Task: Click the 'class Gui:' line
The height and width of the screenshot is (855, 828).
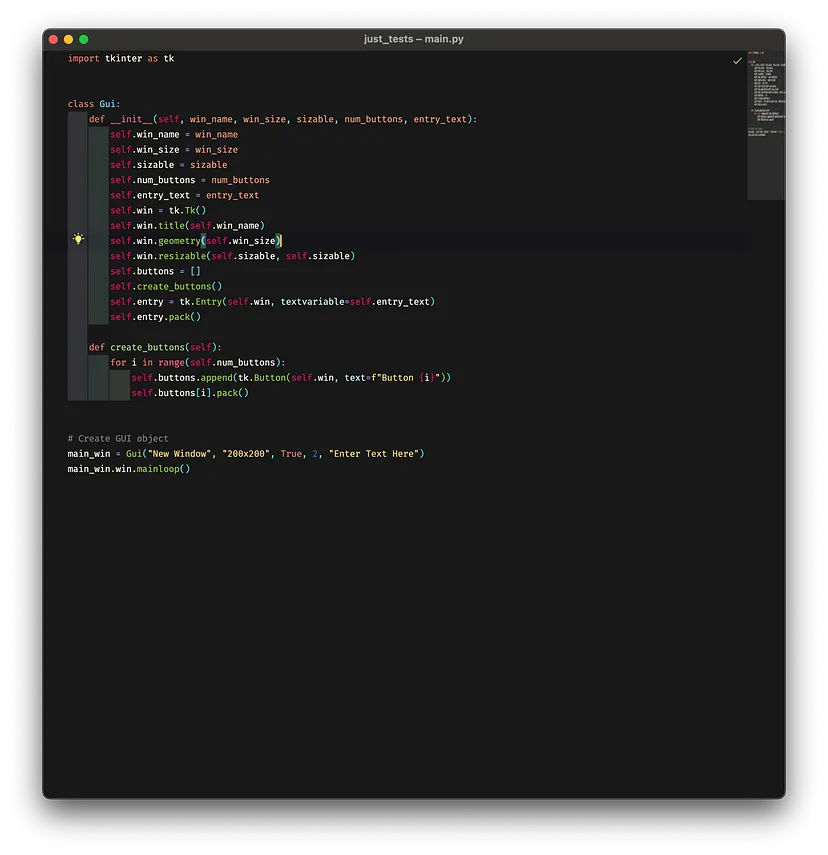Action: pyautogui.click(x=94, y=104)
